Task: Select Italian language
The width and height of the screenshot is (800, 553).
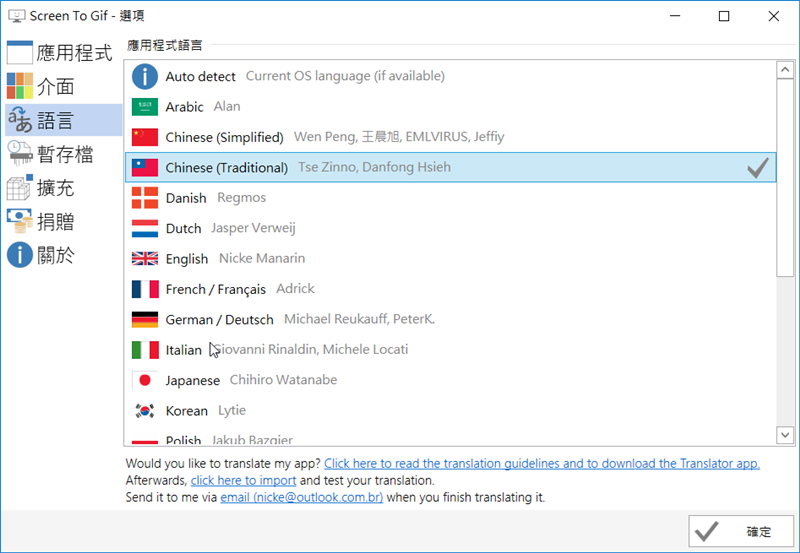Action: click(x=451, y=350)
